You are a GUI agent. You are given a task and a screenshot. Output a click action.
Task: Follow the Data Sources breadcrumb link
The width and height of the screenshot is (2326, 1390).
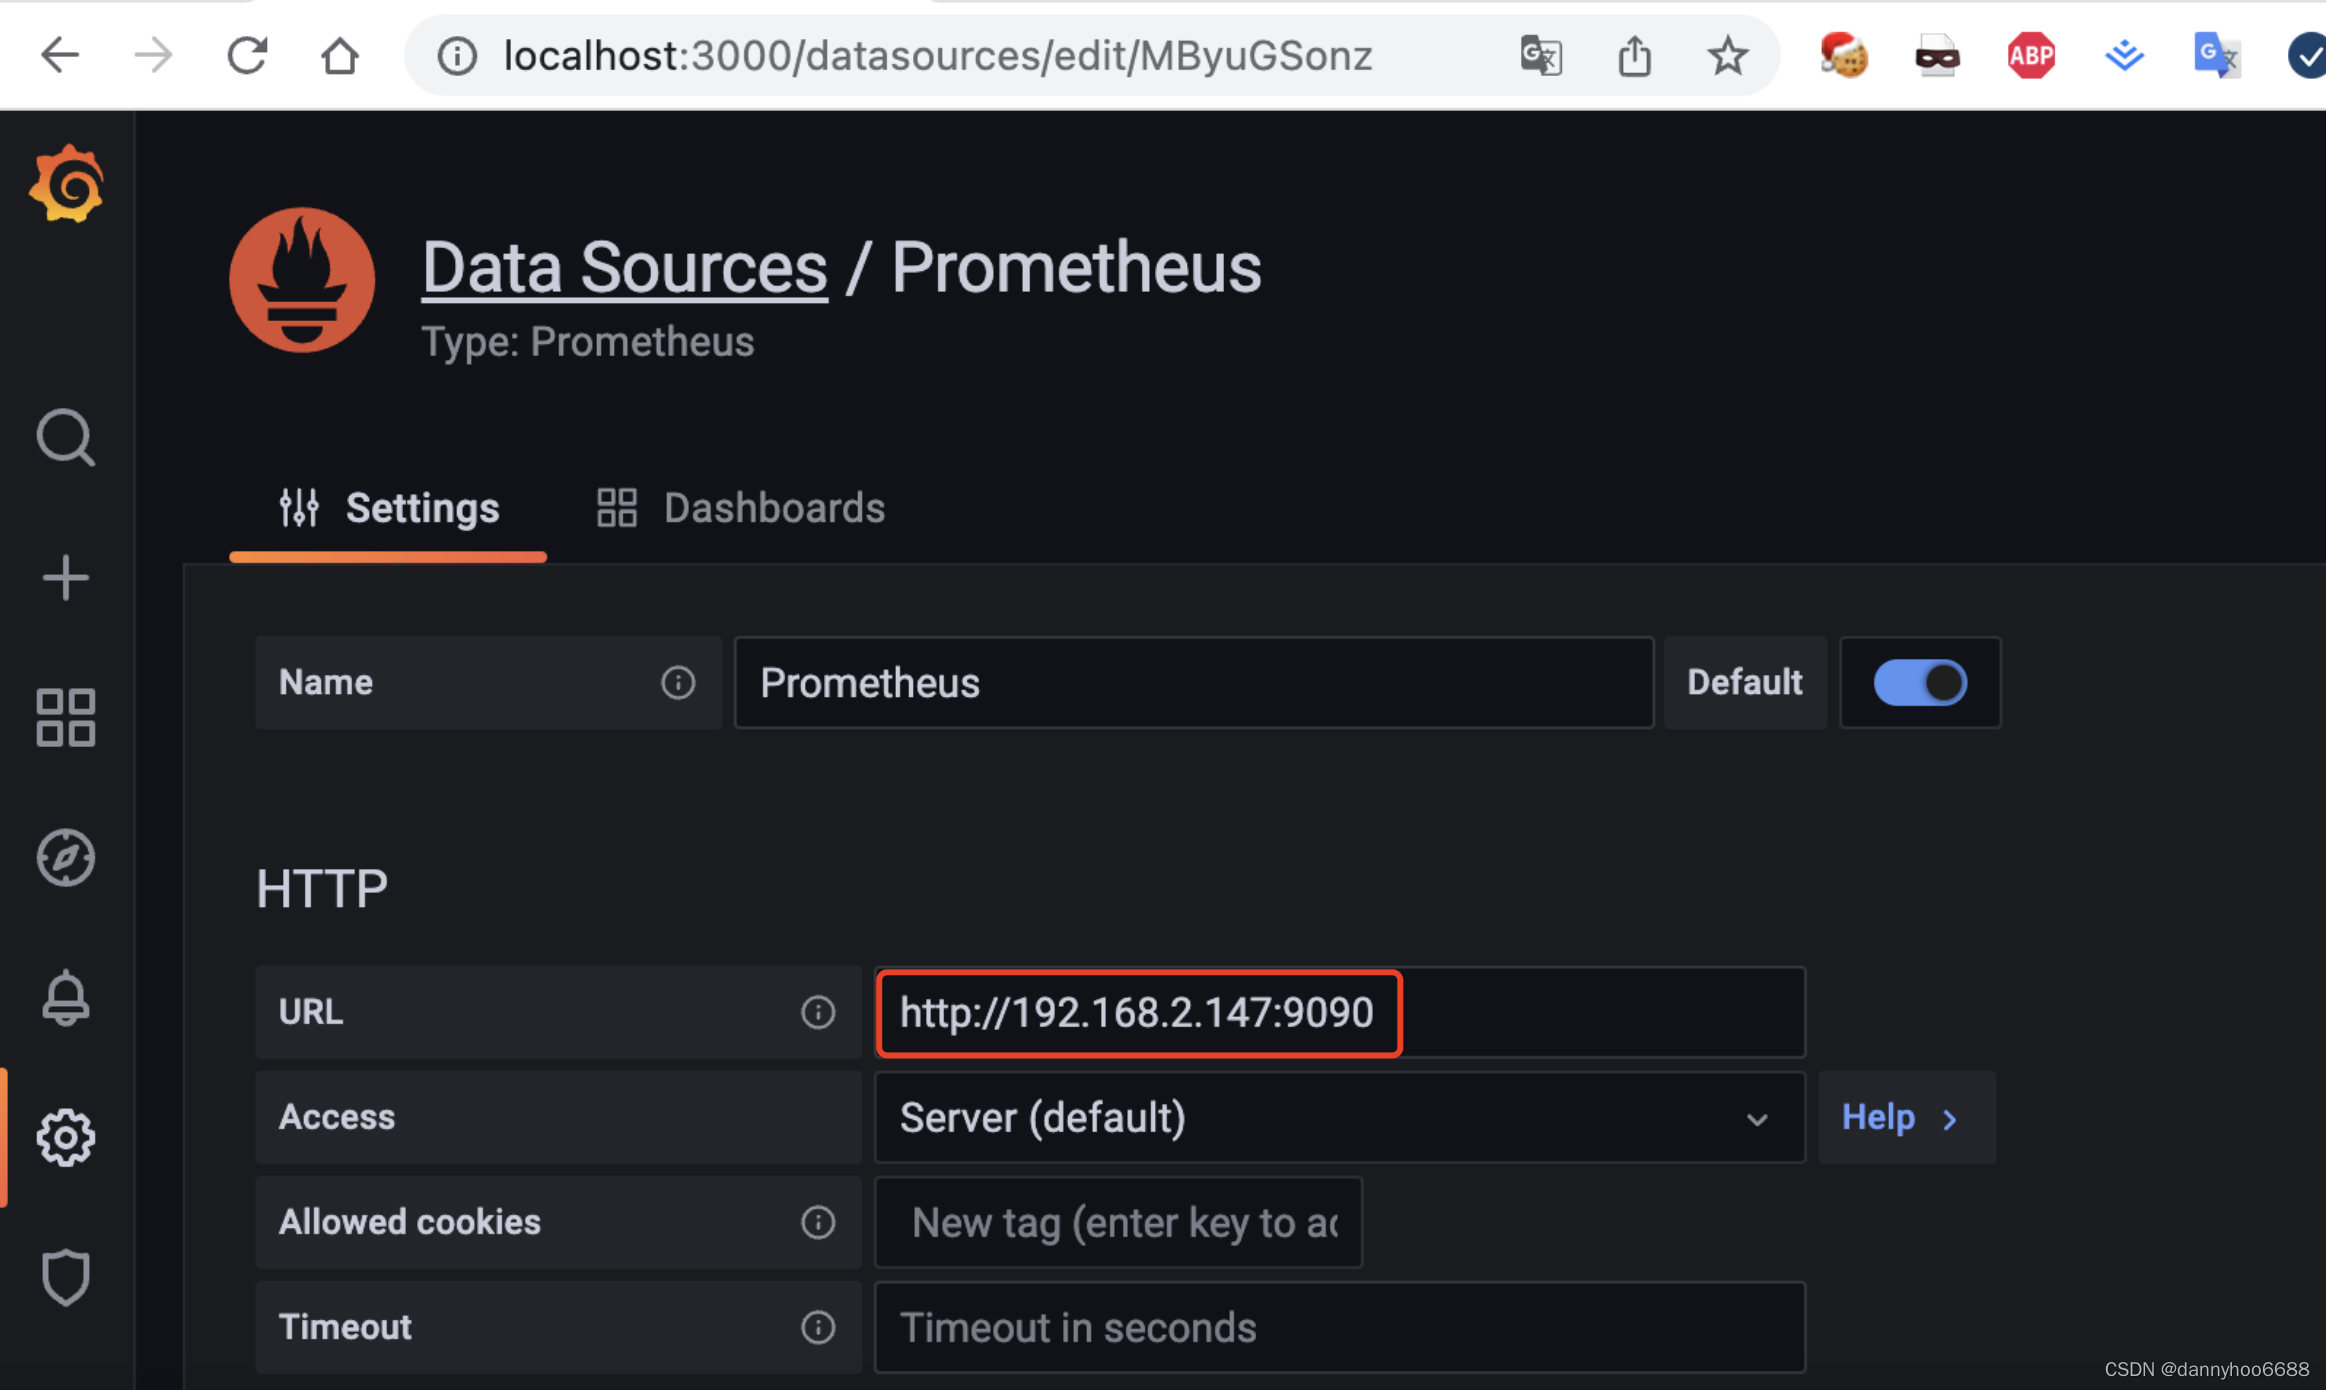624,267
